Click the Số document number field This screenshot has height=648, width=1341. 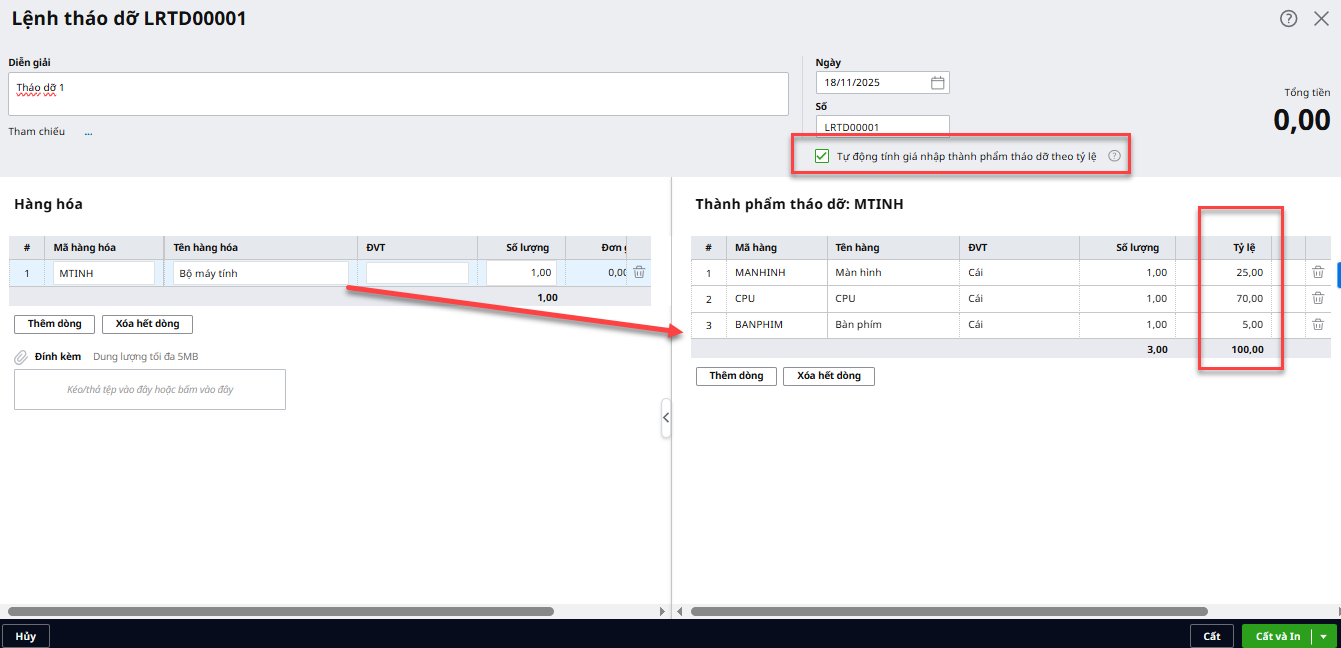pos(882,127)
